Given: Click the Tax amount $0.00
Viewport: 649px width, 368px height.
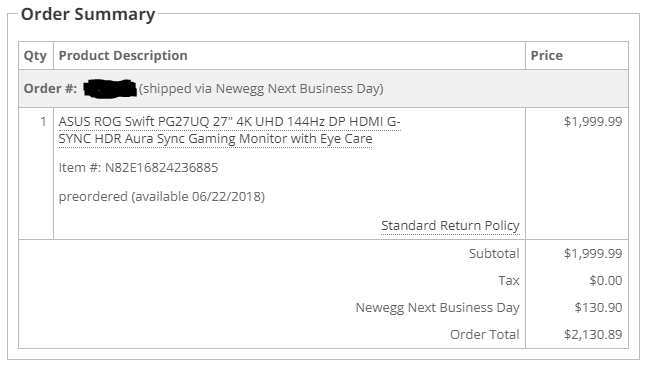Looking at the screenshot, I should point(606,281).
